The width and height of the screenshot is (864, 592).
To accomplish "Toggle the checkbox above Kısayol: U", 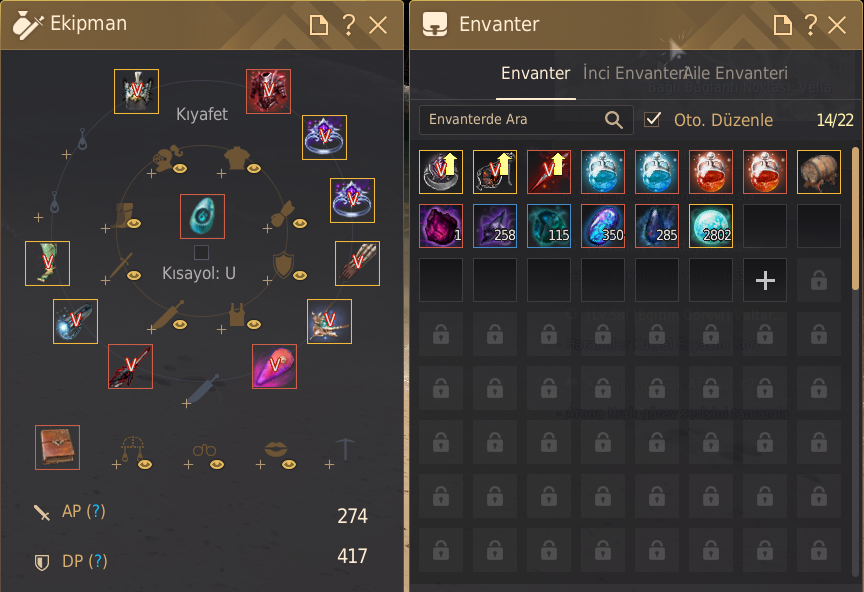I will tap(202, 252).
